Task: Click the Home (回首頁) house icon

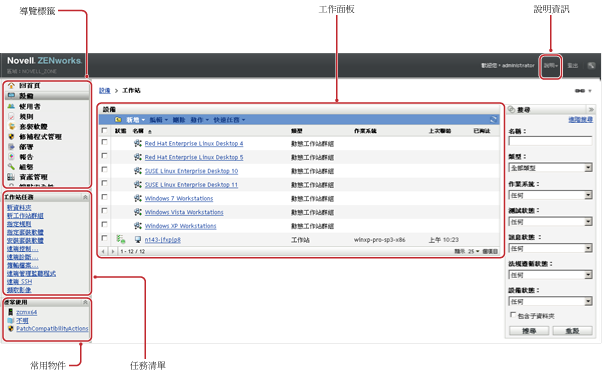Action: (x=12, y=86)
